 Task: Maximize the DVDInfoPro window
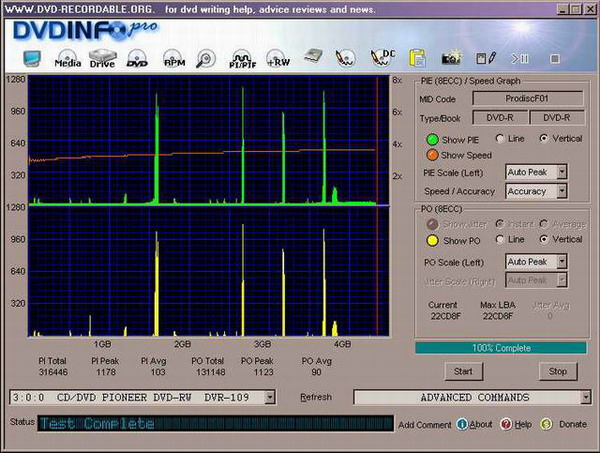(576, 9)
